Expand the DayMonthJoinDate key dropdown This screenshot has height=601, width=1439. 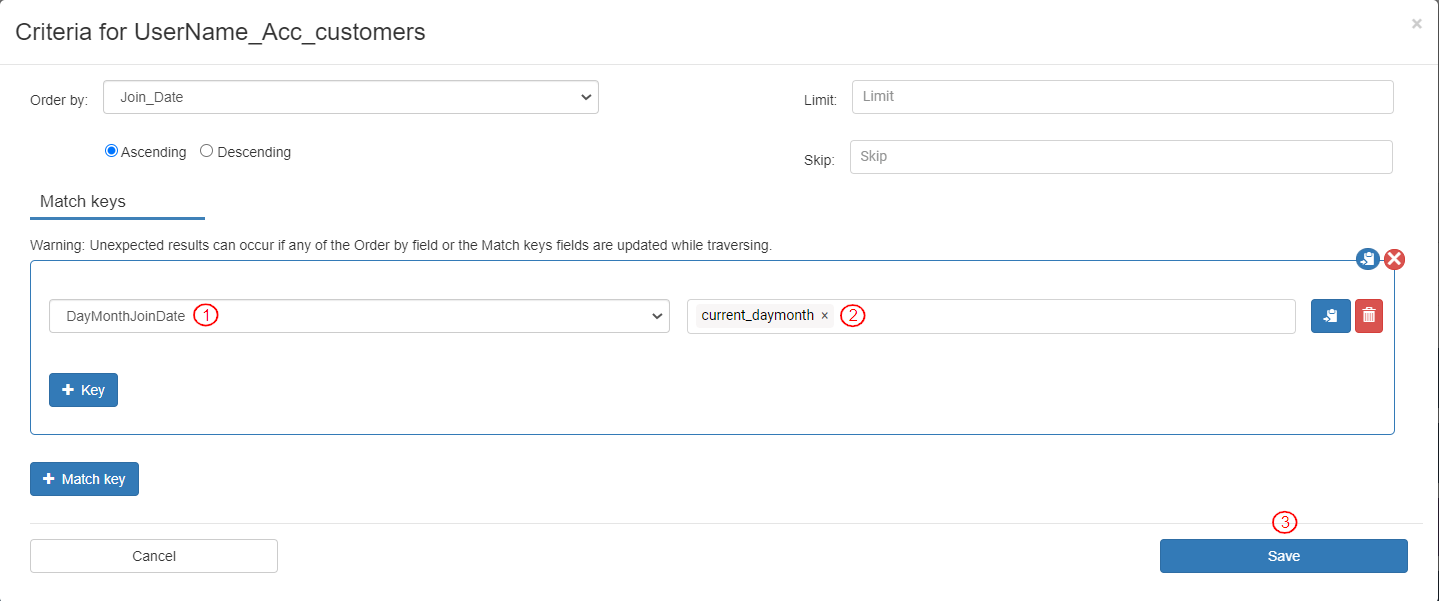358,316
